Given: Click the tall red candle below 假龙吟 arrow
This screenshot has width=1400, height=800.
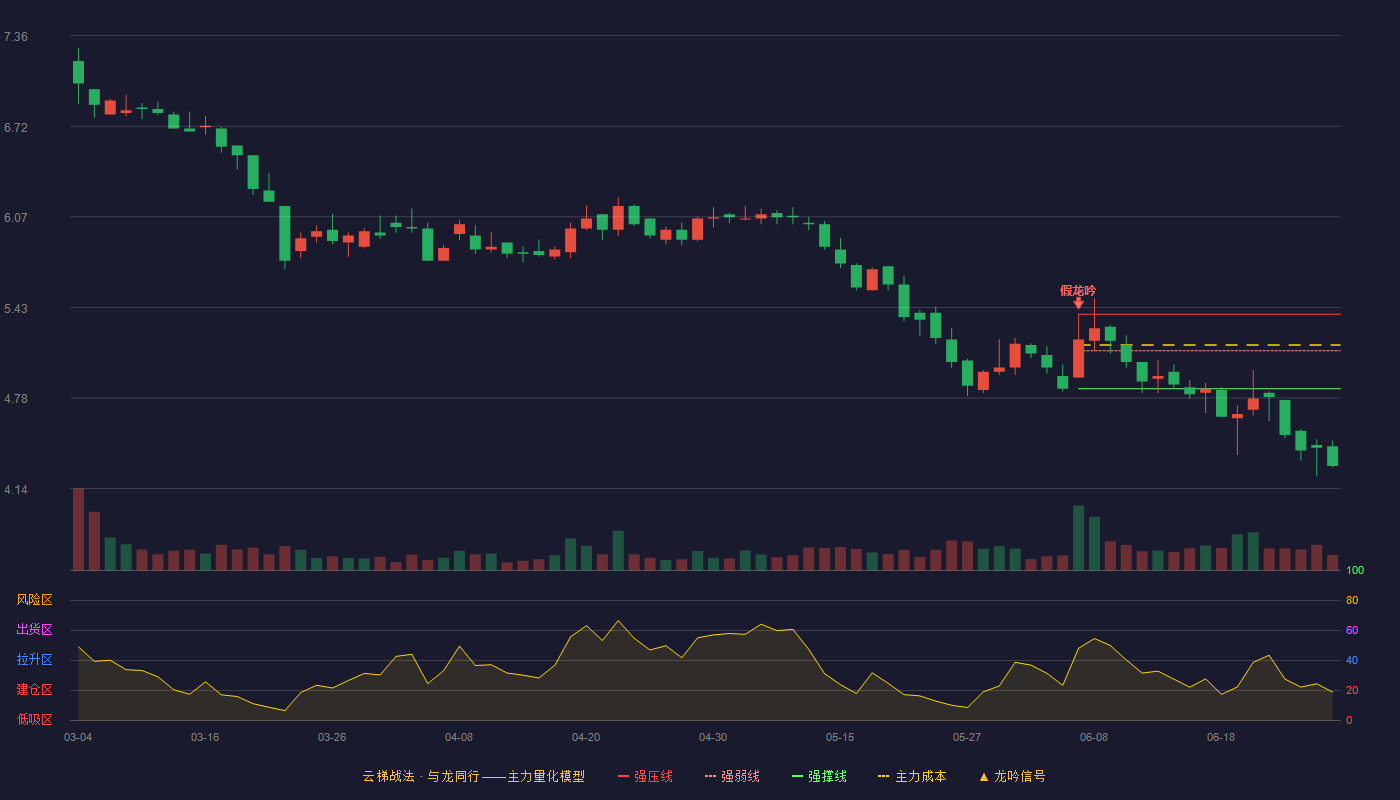Looking at the screenshot, I should tap(1078, 358).
